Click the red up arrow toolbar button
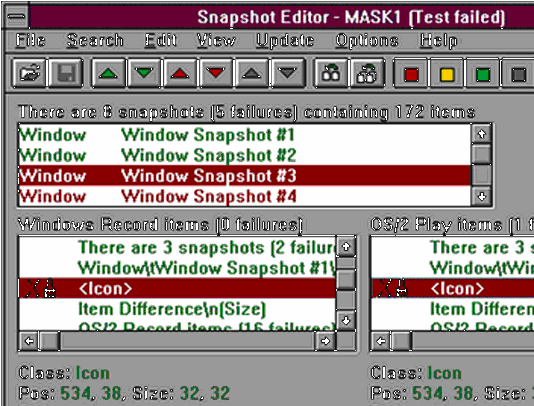 tap(180, 74)
